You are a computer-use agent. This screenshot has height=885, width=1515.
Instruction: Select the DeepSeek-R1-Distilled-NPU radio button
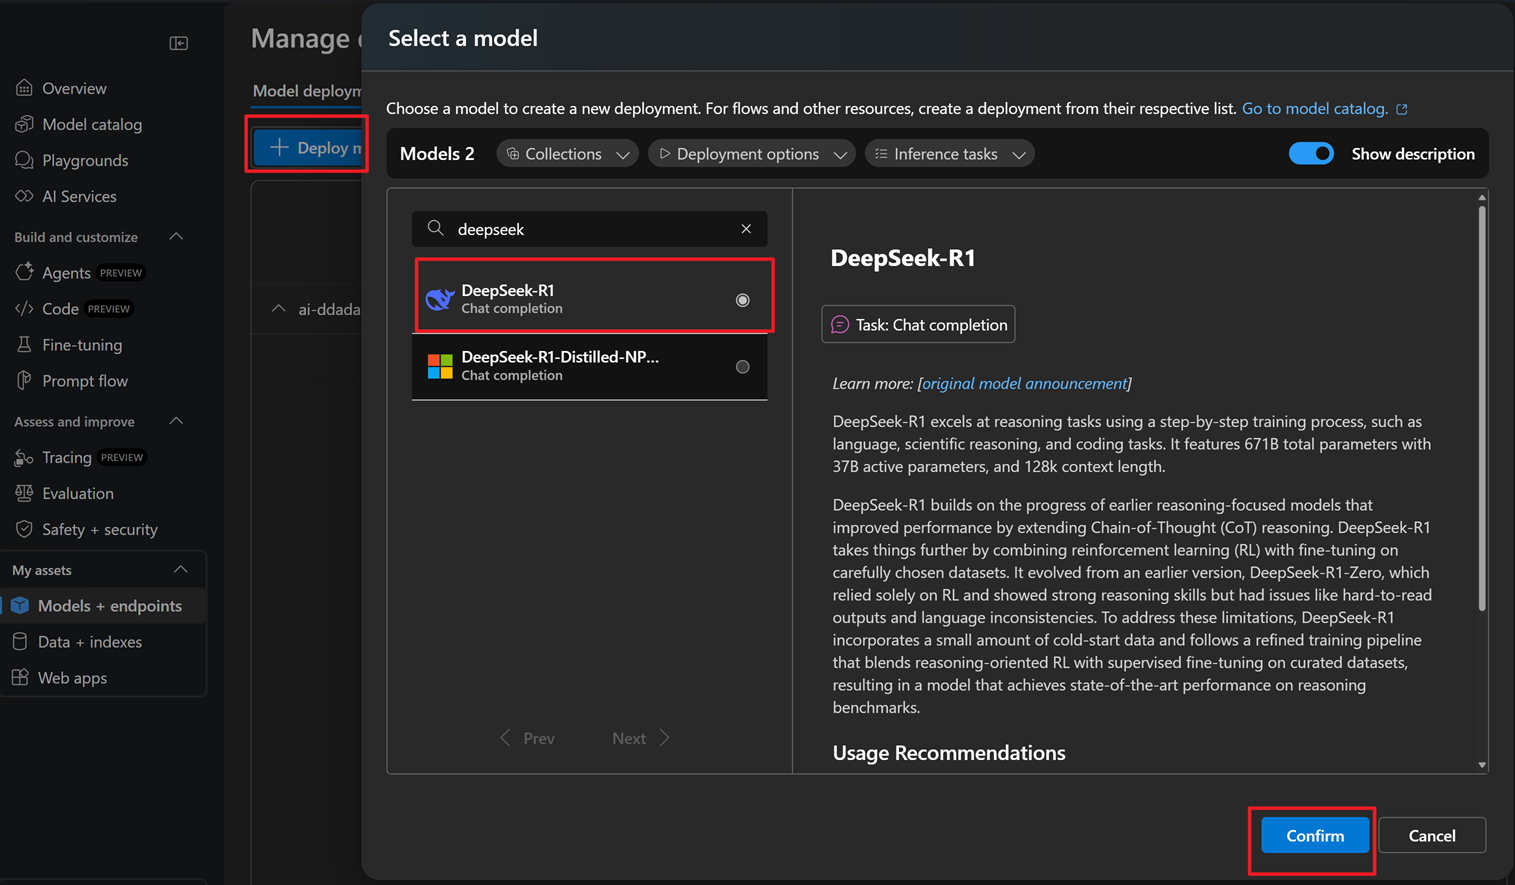742,367
